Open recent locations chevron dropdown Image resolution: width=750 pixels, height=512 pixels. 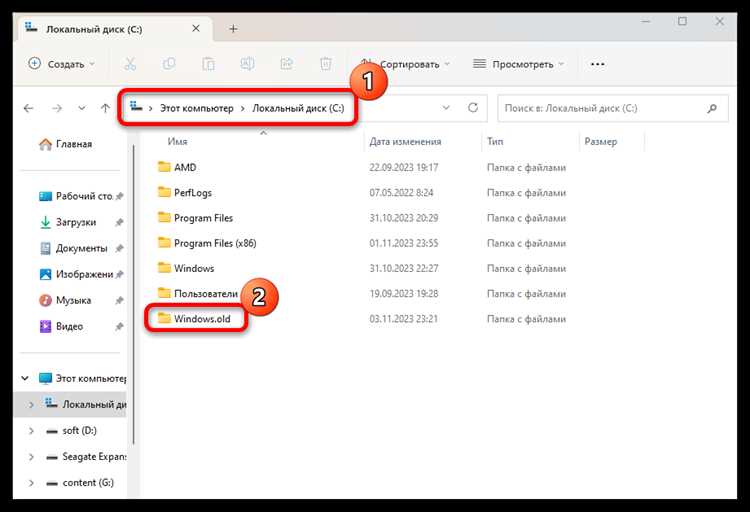click(x=82, y=108)
